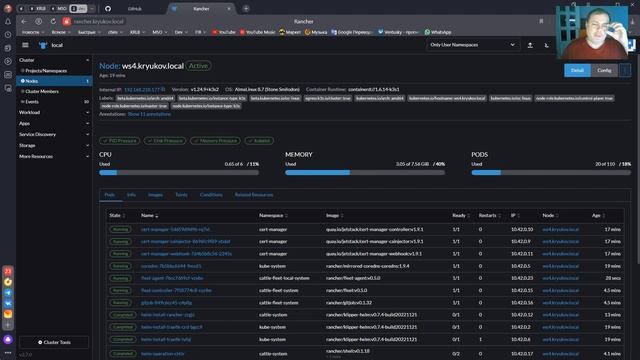Click the page vertical scrollbar
640x360 pixels.
(638, 158)
